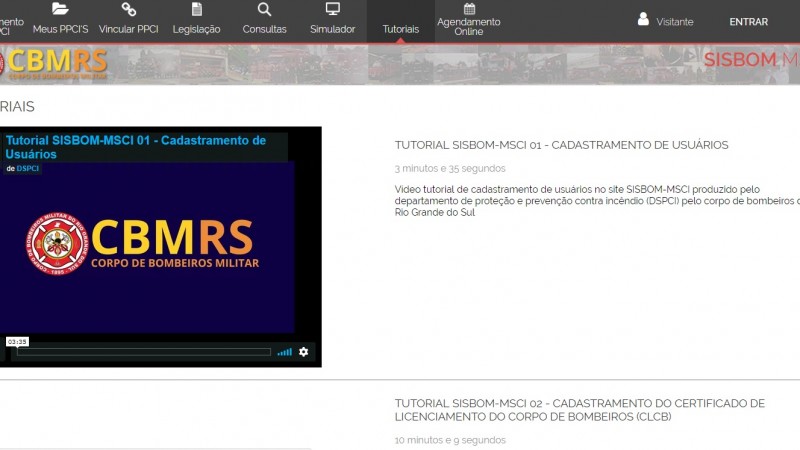Go to Vincular PPCI menu label
The height and width of the screenshot is (450, 800).
pos(129,29)
